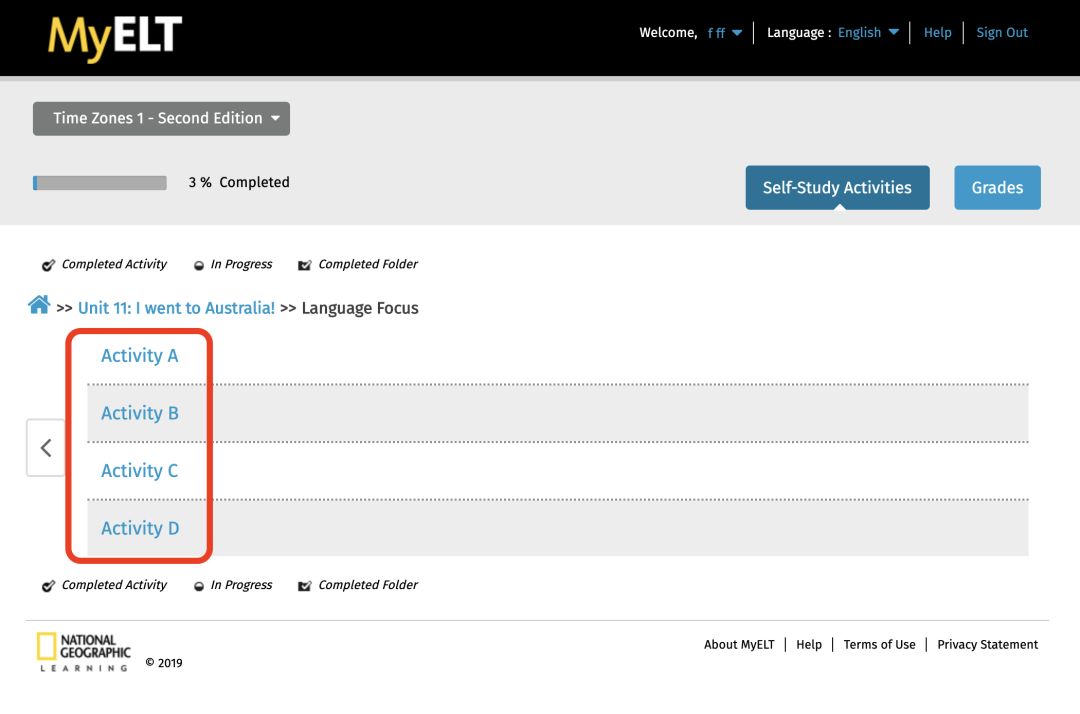Click Completed Folder icon in top legend
This screenshot has width=1080, height=714.
(304, 265)
